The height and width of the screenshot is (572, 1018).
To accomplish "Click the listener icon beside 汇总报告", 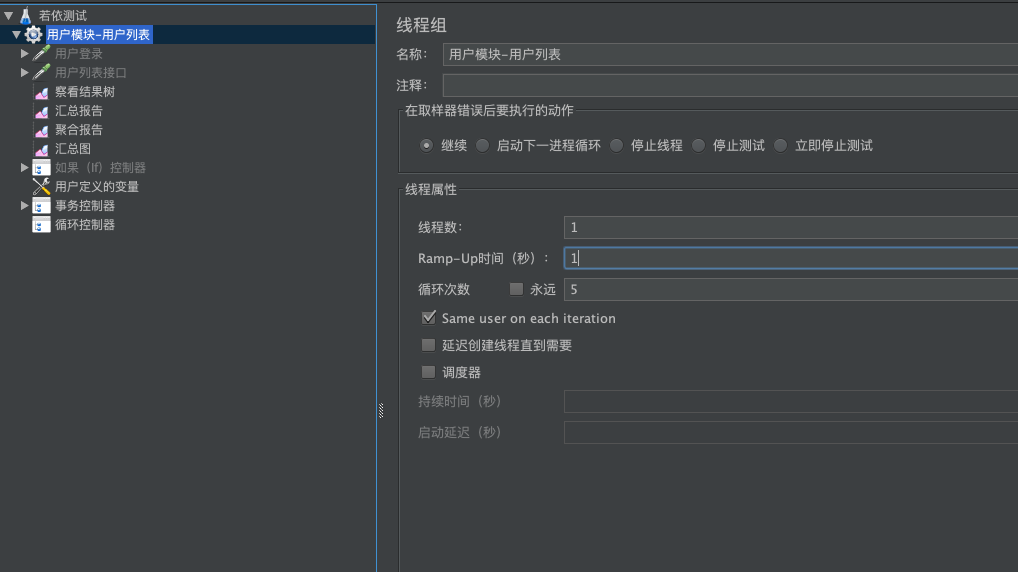I will tap(41, 111).
